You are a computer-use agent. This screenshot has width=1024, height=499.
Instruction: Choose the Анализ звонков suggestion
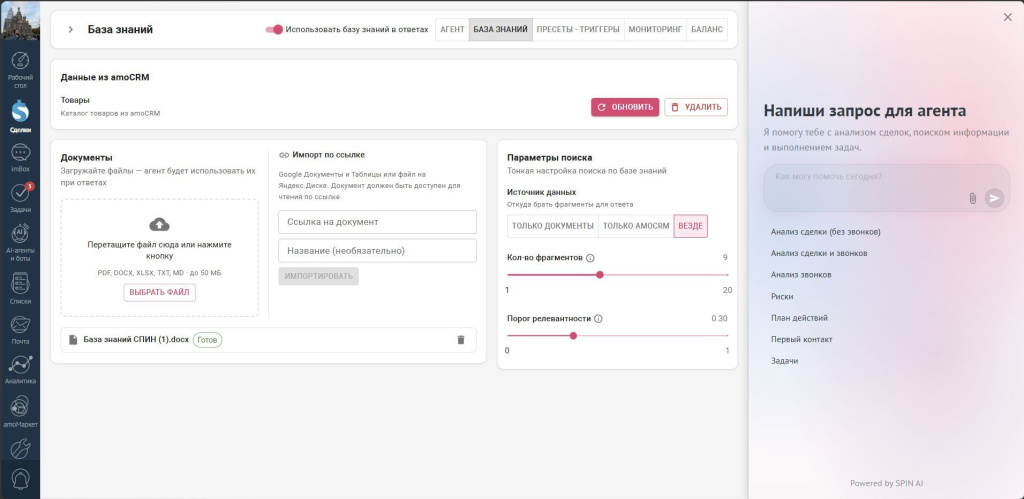tap(801, 275)
